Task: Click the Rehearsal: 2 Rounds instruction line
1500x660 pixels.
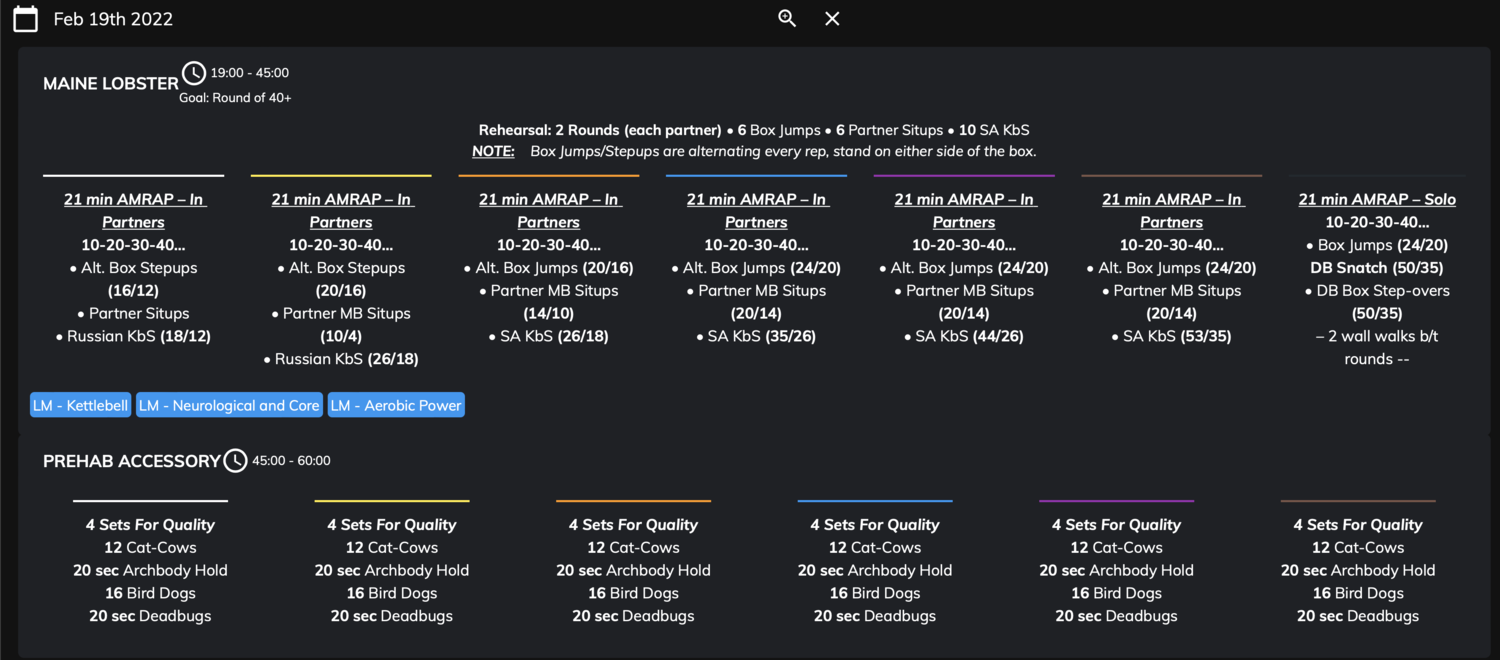Action: tap(754, 130)
